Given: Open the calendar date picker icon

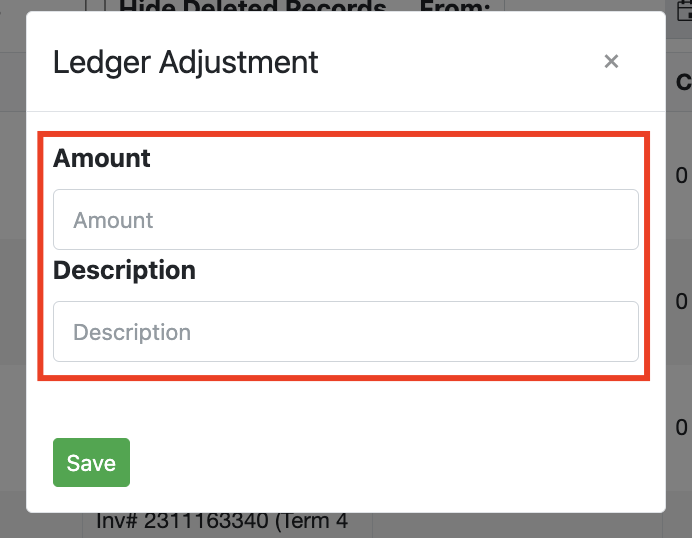Looking at the screenshot, I should [x=685, y=7].
